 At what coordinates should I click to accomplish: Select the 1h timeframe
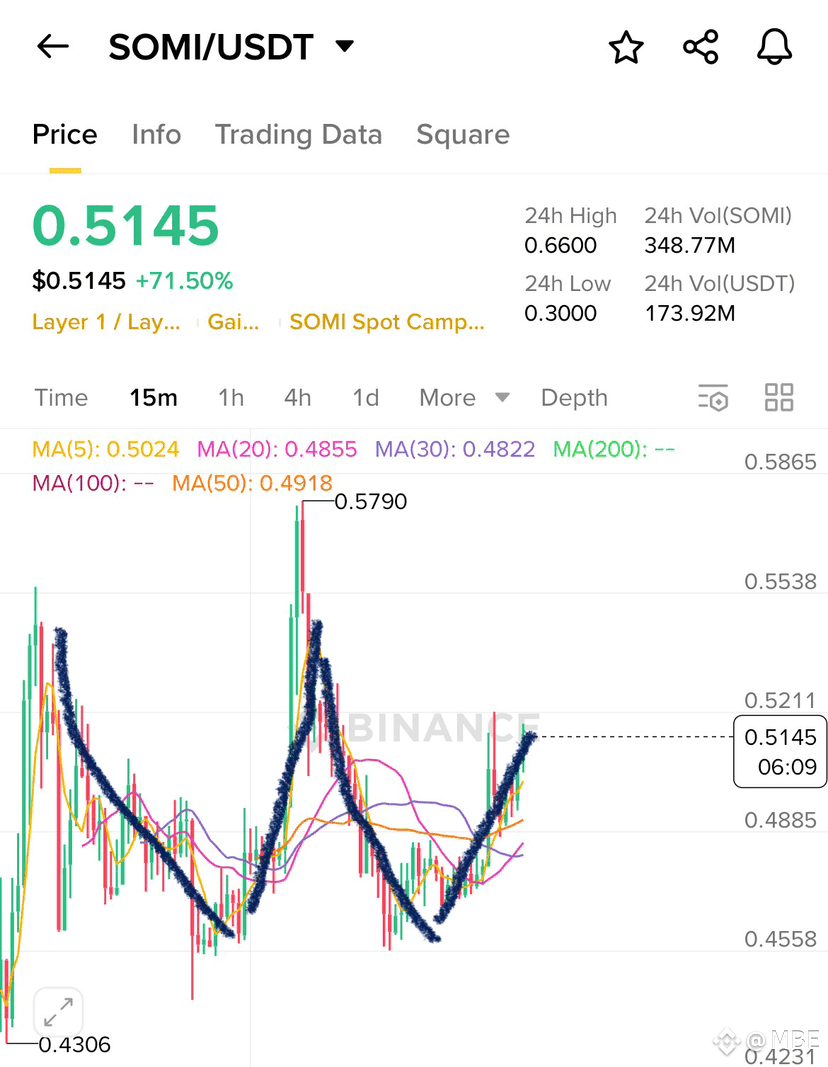tap(231, 397)
